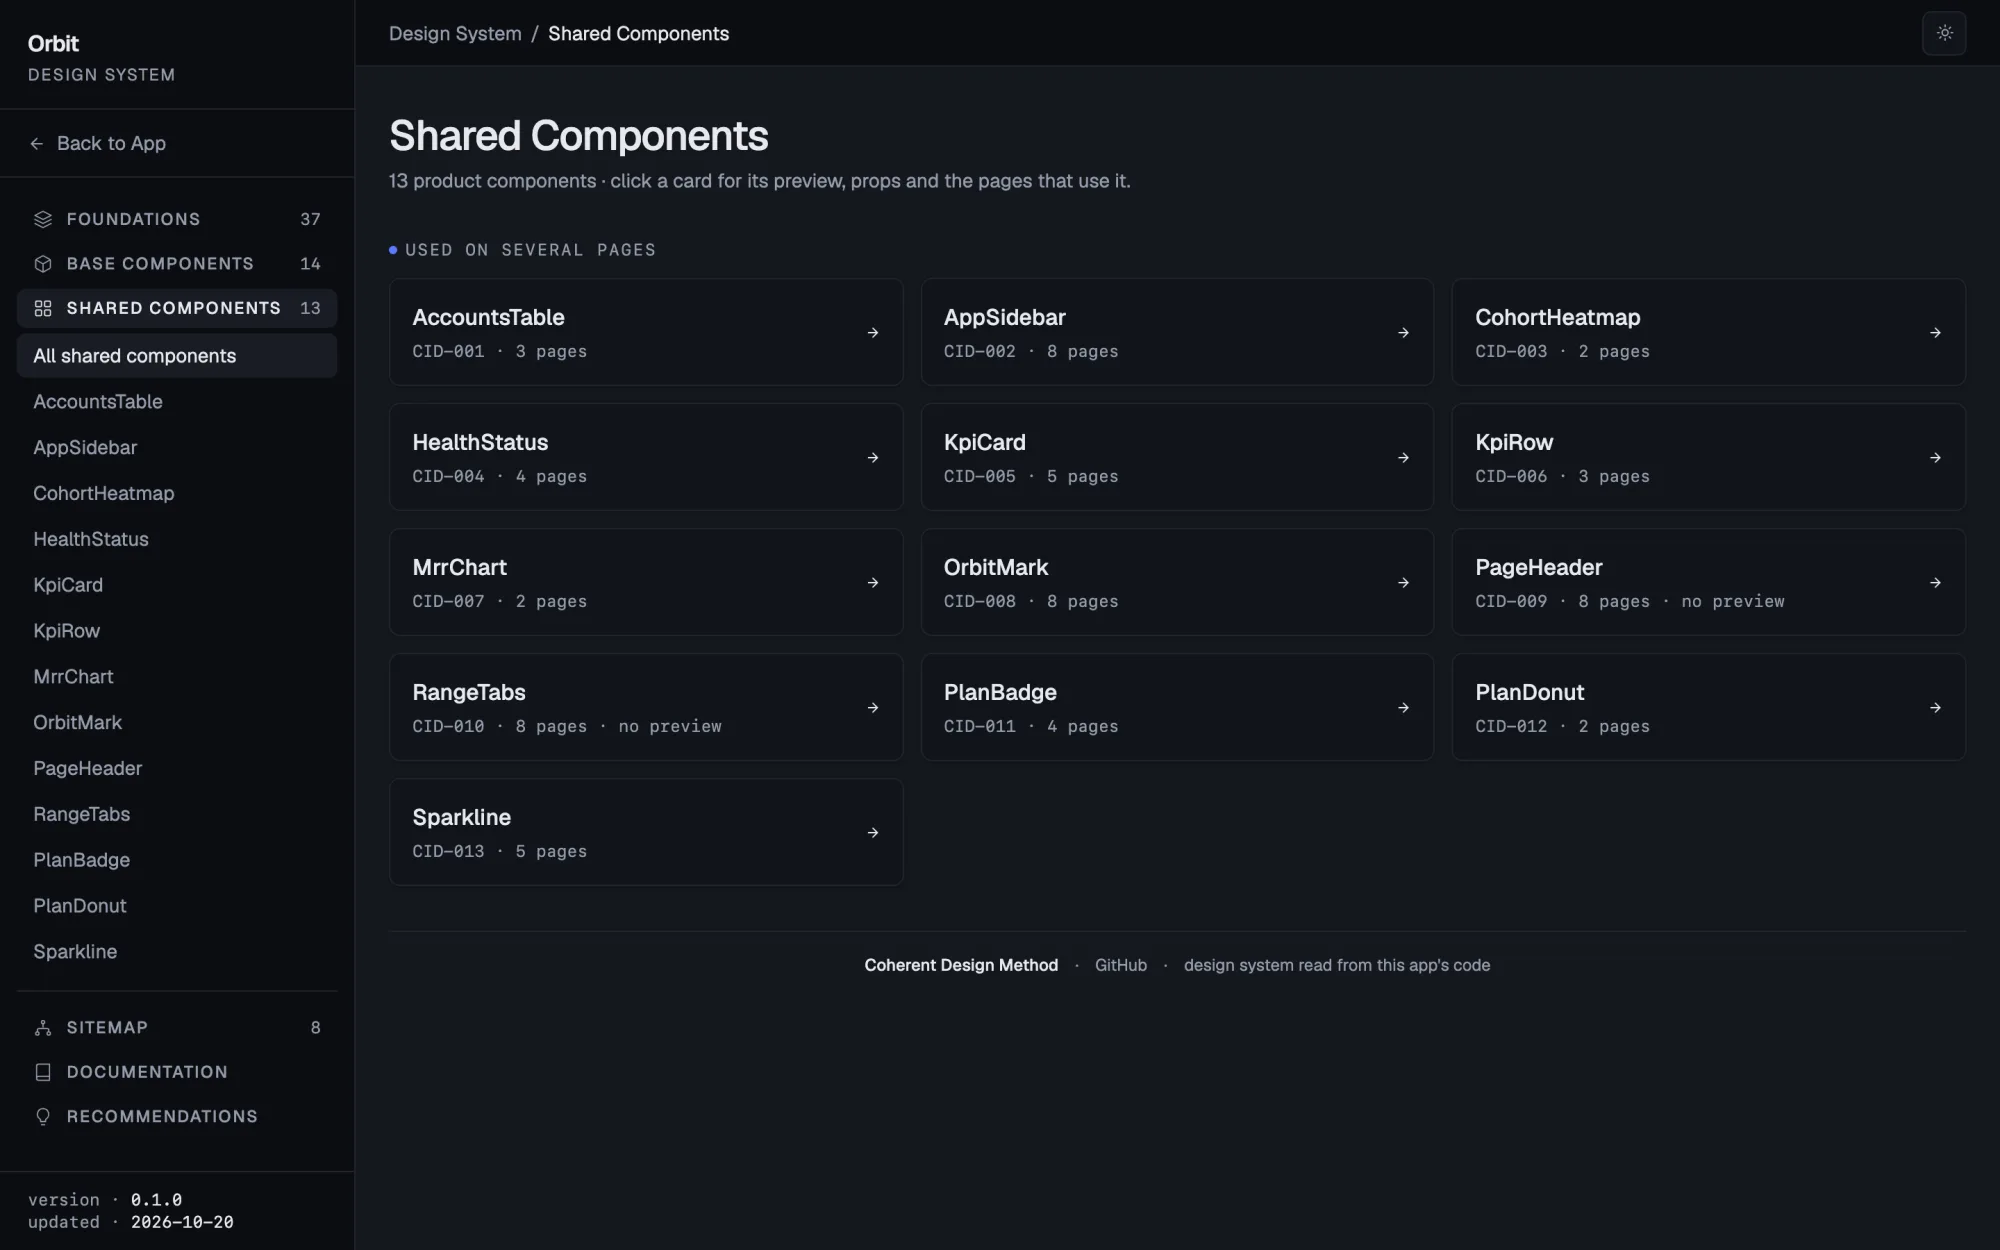Click the CohortHeatmap card title
The width and height of the screenshot is (2000, 1250).
coord(1557,318)
